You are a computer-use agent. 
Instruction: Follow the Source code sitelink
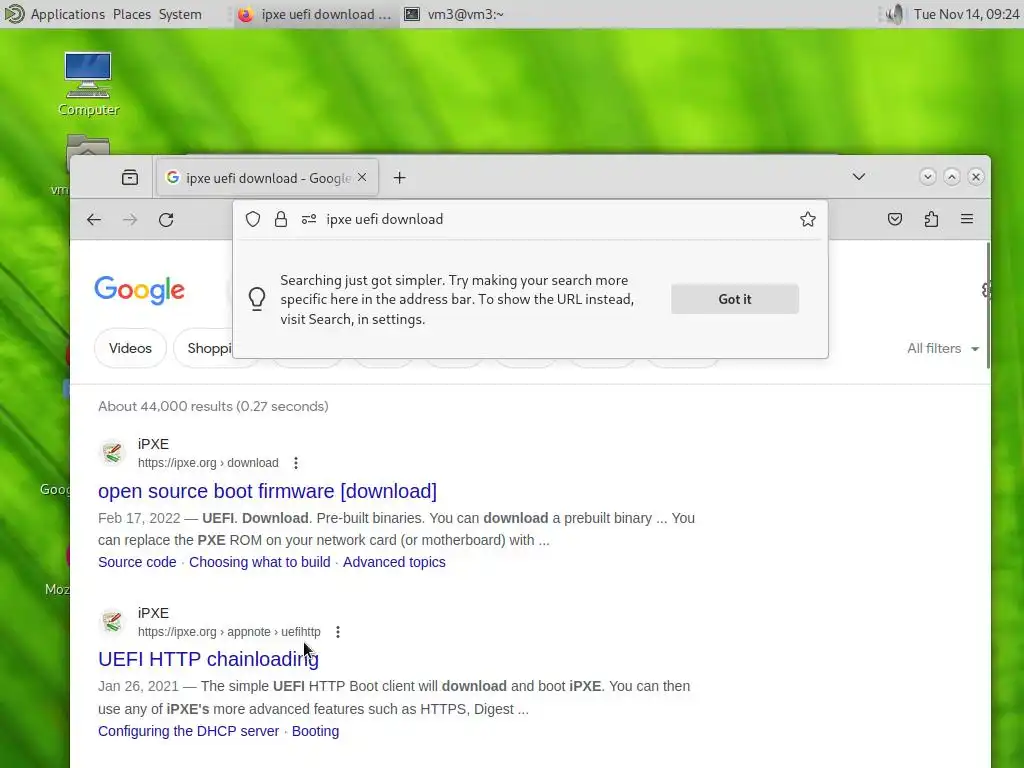coord(137,562)
